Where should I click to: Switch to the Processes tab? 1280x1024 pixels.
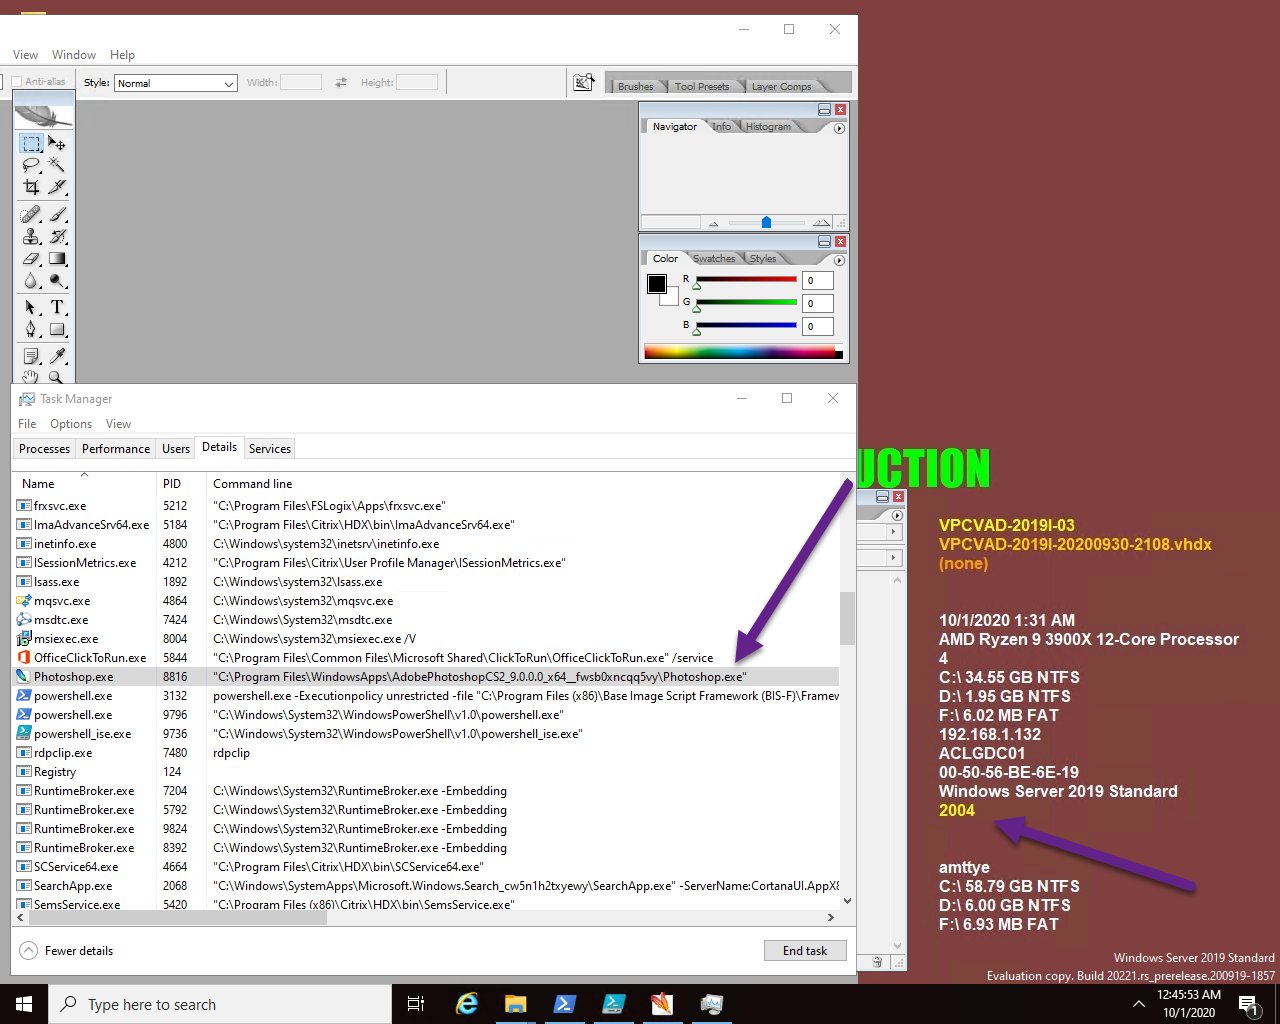(x=44, y=449)
